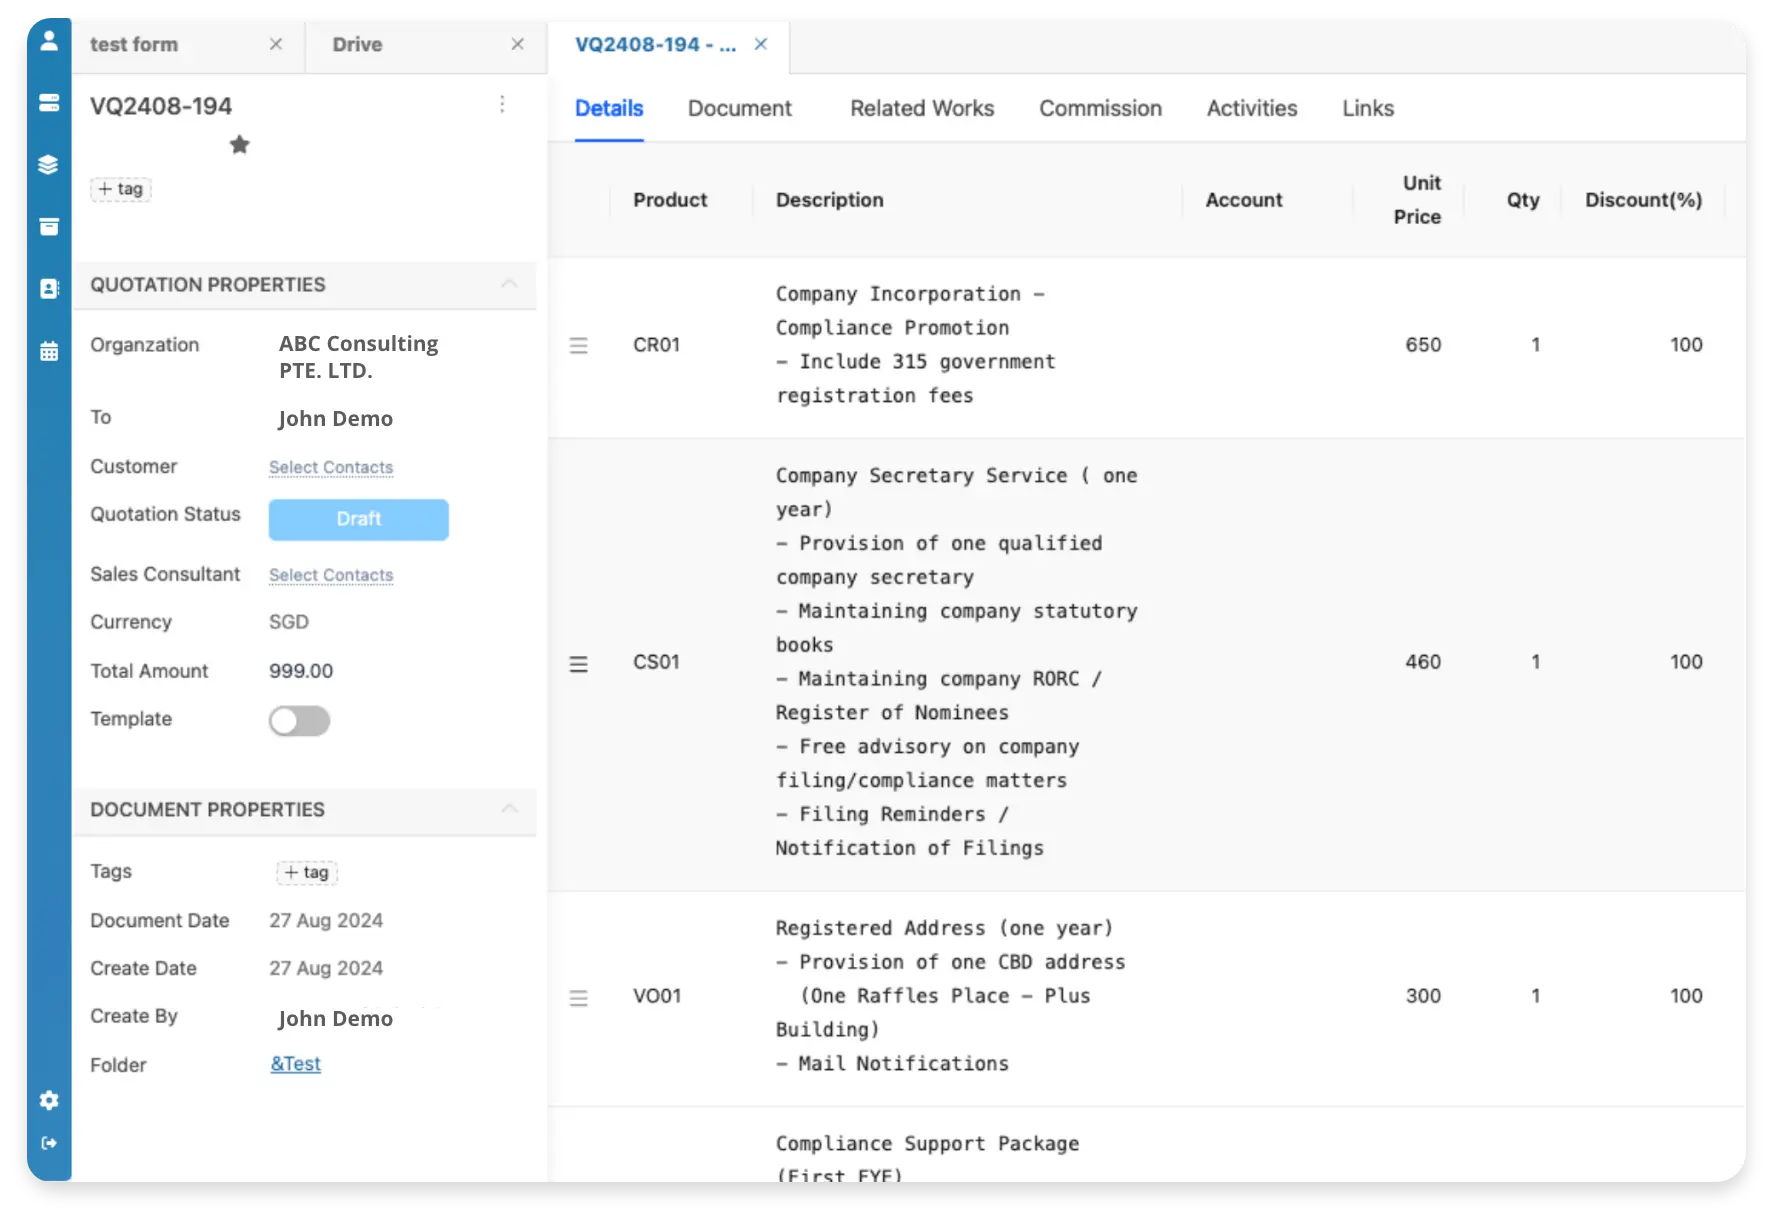The width and height of the screenshot is (1773, 1218).
Task: Open the settings gear at bottom of sidebar
Action: 49,1100
